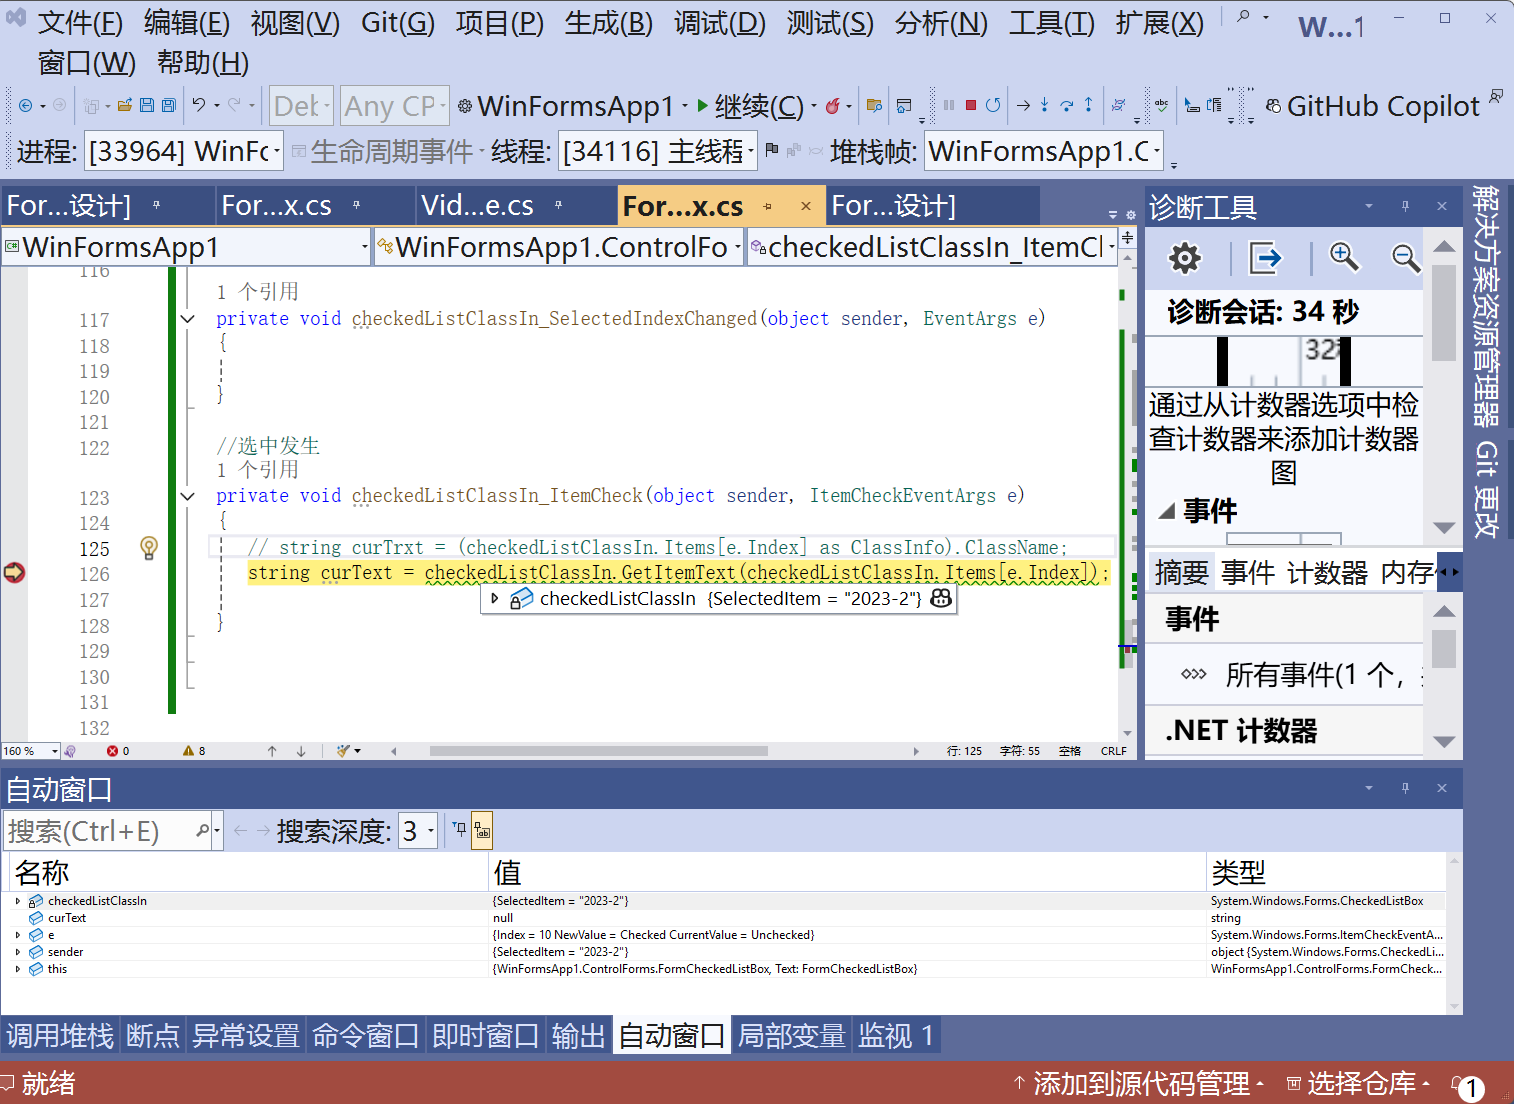Open the 调试(D) menu
This screenshot has width=1514, height=1104.
tap(719, 22)
